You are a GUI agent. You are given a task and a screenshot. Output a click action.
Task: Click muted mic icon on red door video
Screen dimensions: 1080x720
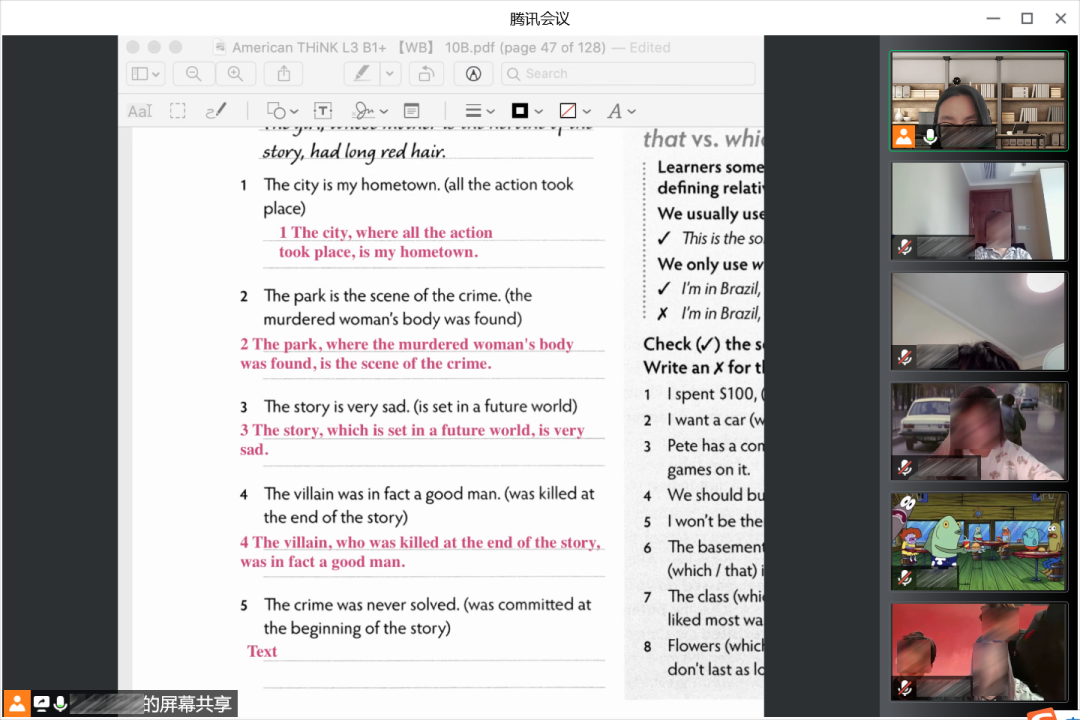click(905, 247)
